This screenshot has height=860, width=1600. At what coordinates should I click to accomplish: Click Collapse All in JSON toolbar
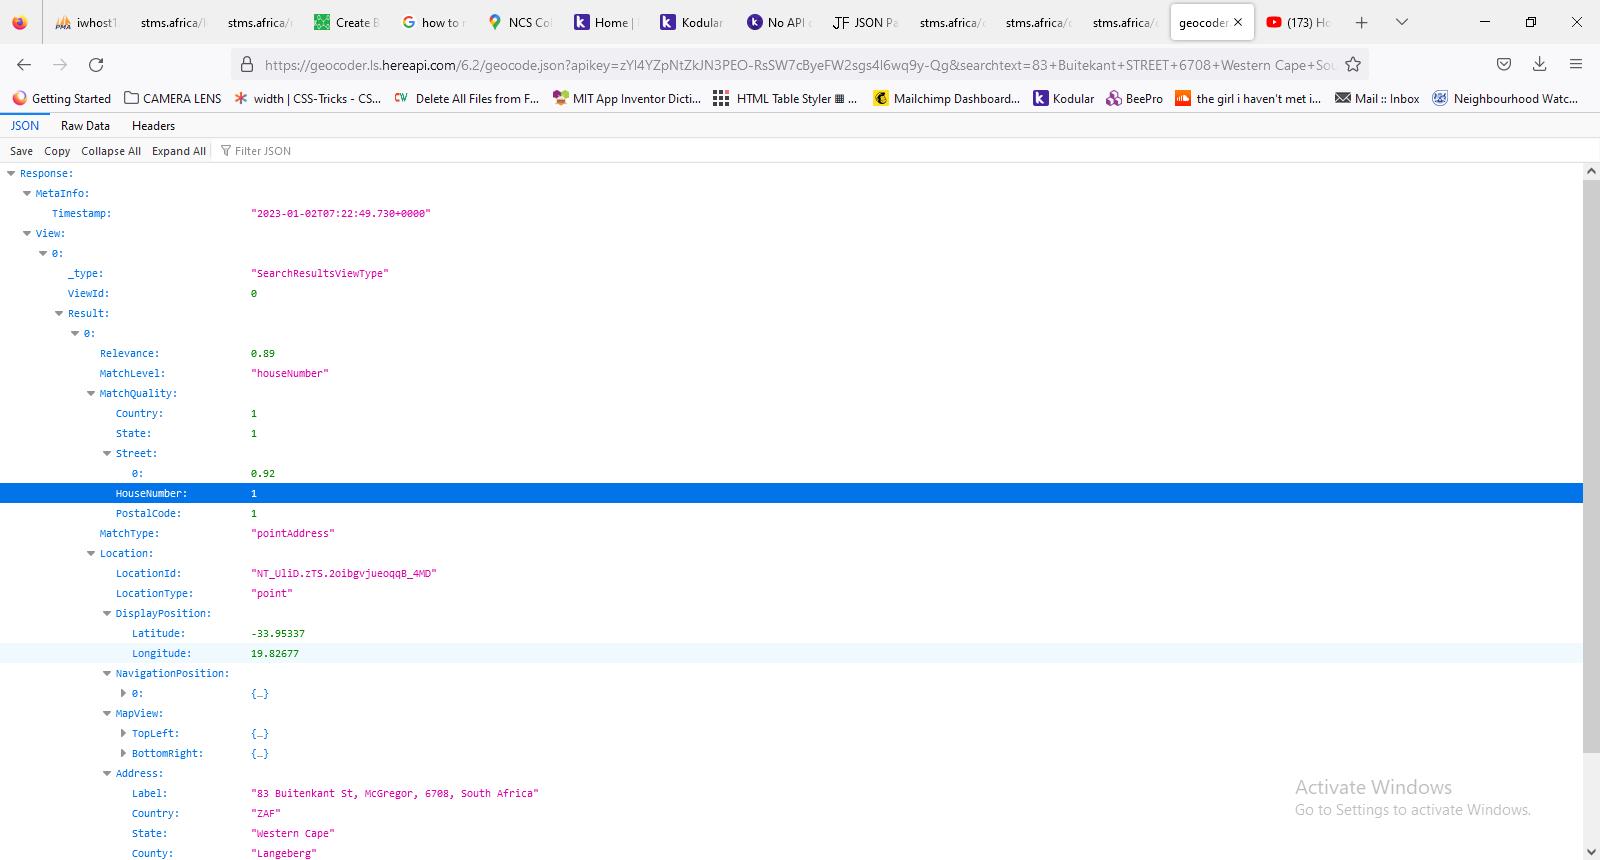click(x=111, y=151)
